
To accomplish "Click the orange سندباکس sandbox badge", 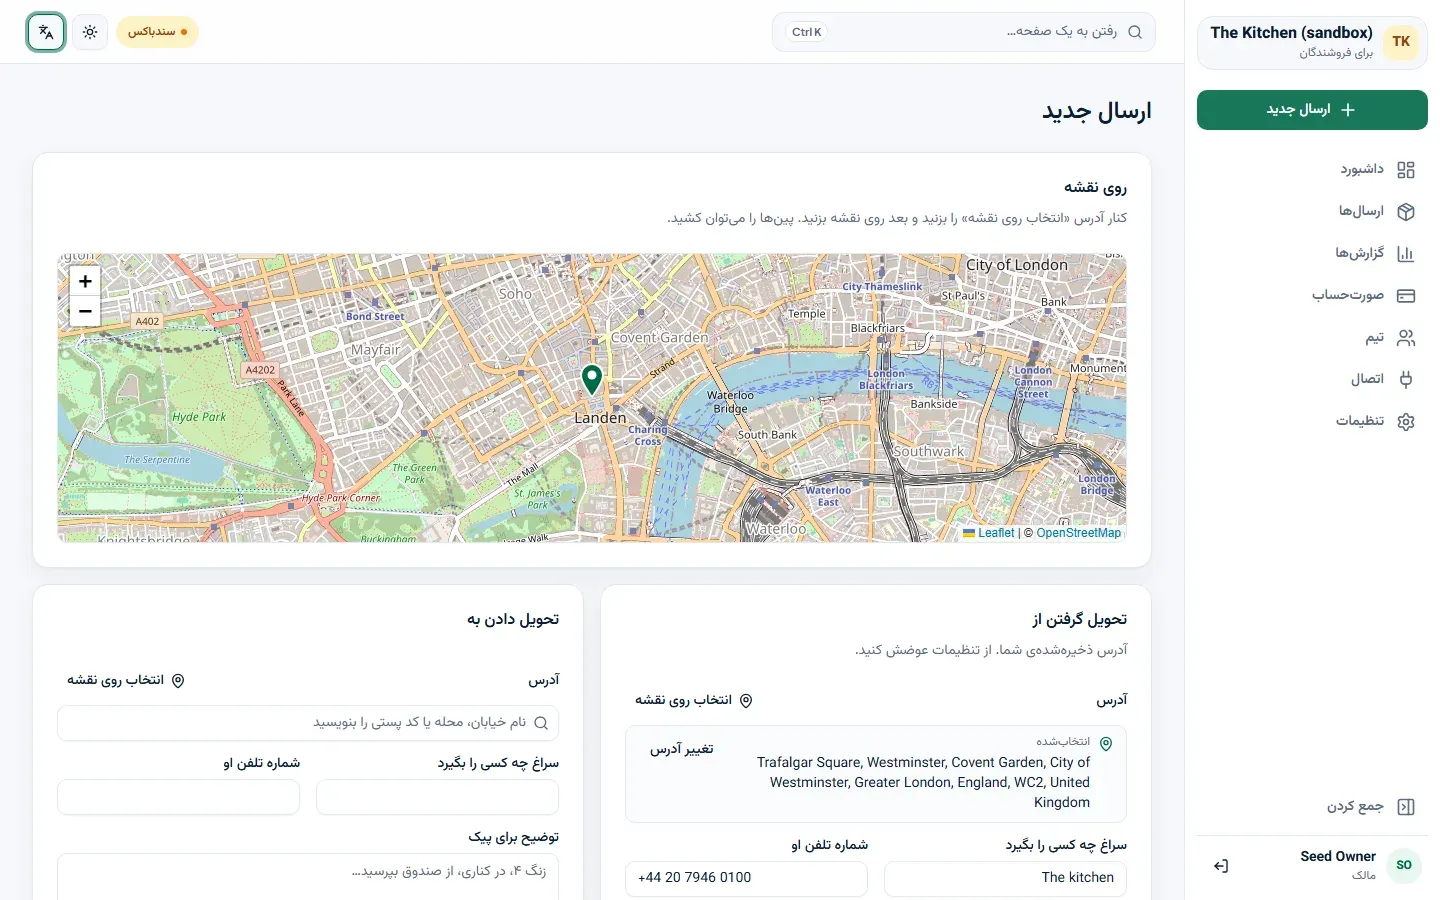I will click(157, 32).
